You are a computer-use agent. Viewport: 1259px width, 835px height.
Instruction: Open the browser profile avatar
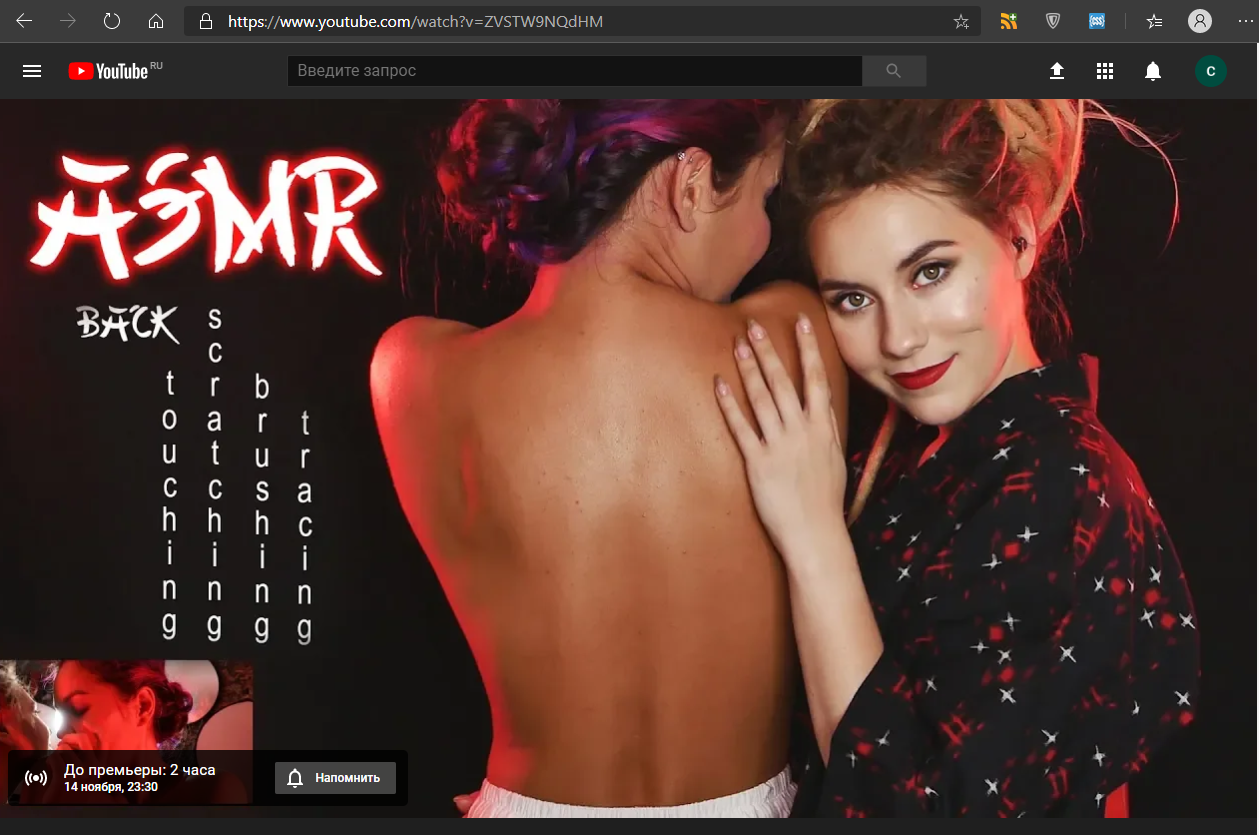[1199, 21]
